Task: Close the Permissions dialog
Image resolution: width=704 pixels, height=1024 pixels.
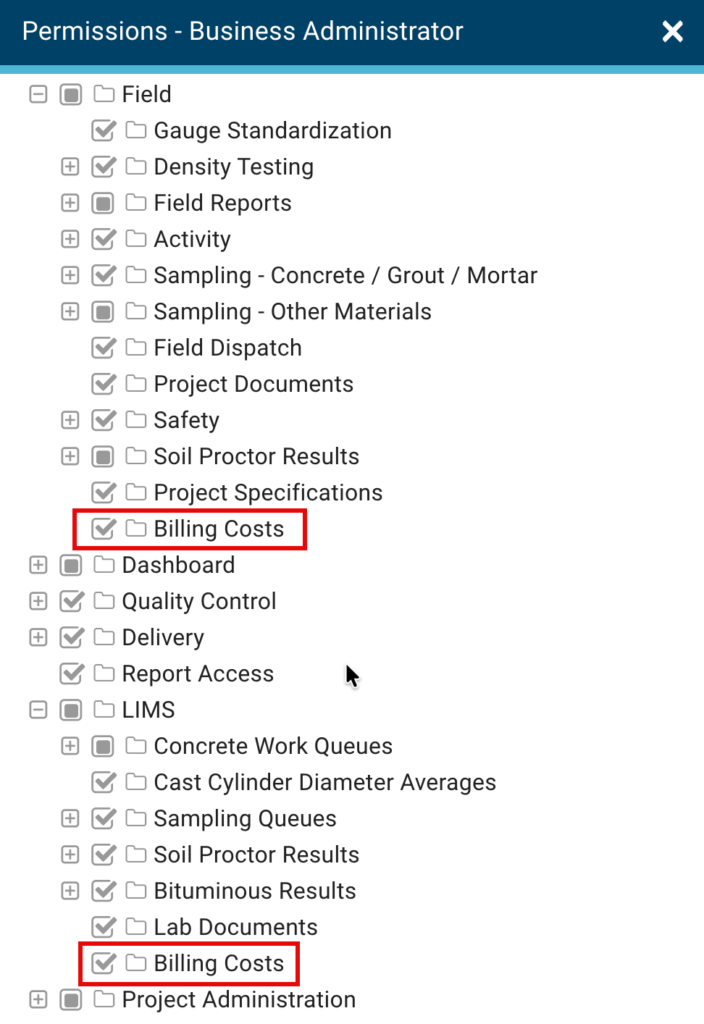Action: tap(673, 31)
